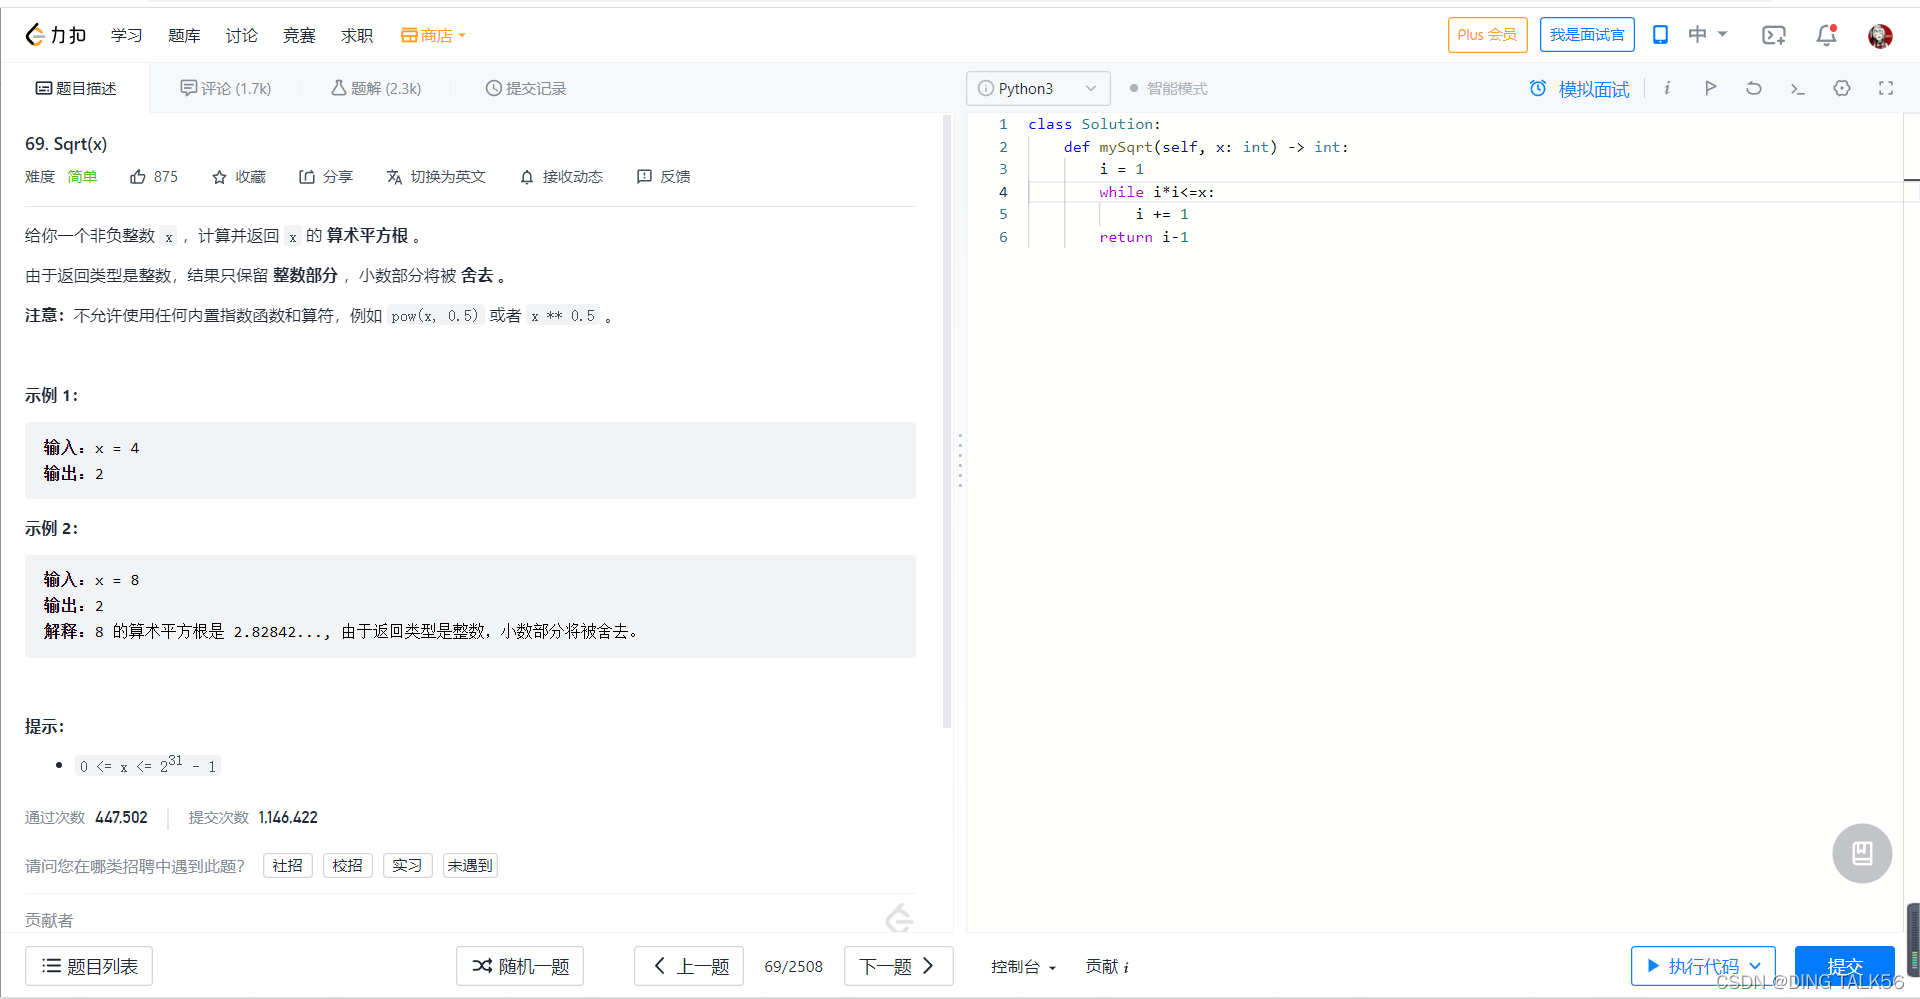The width and height of the screenshot is (1920, 999).
Task: Open the editor info icon
Action: pos(1667,88)
